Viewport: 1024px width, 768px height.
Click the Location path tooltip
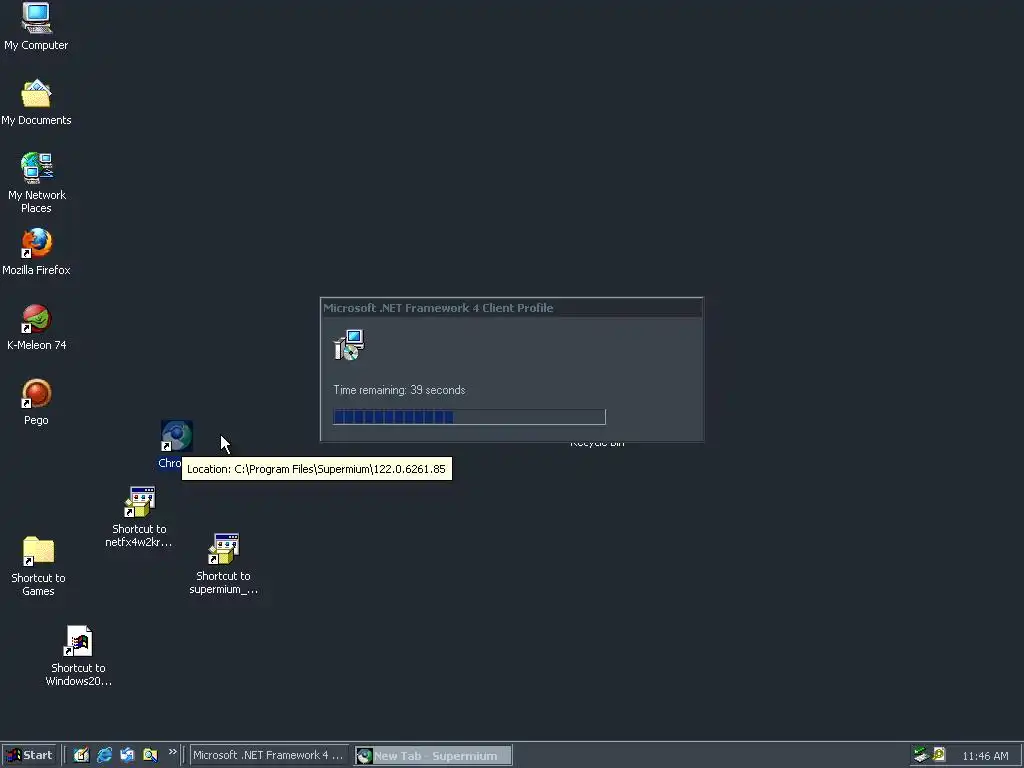click(317, 469)
